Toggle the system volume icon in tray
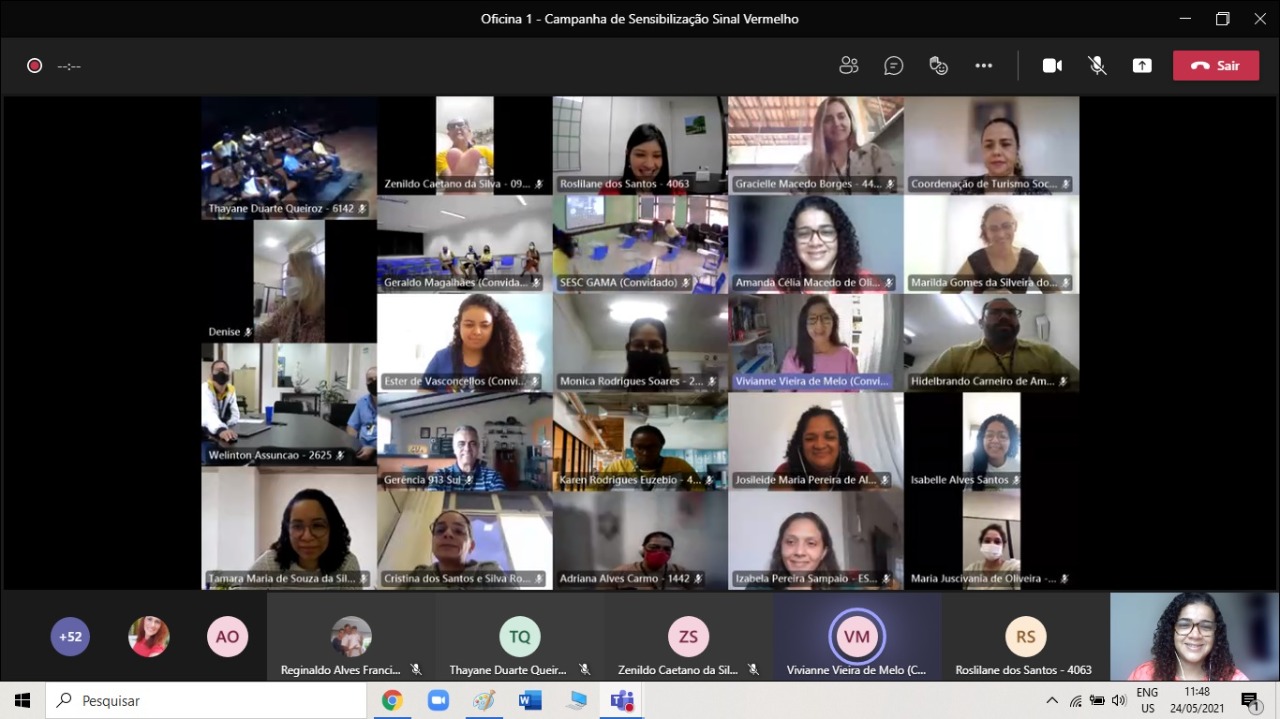Screen dimensions: 1280x719 [x=1119, y=701]
